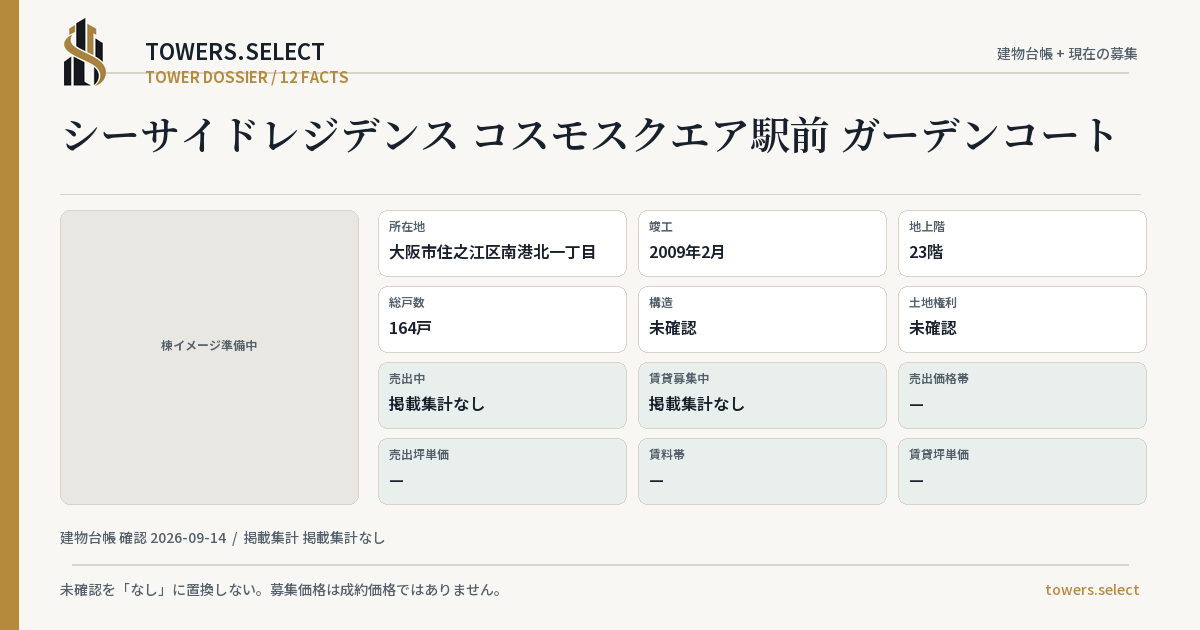
Task: Select the 所在地 card with 大阪市住之江区南港北一丁目
Action: 502,243
